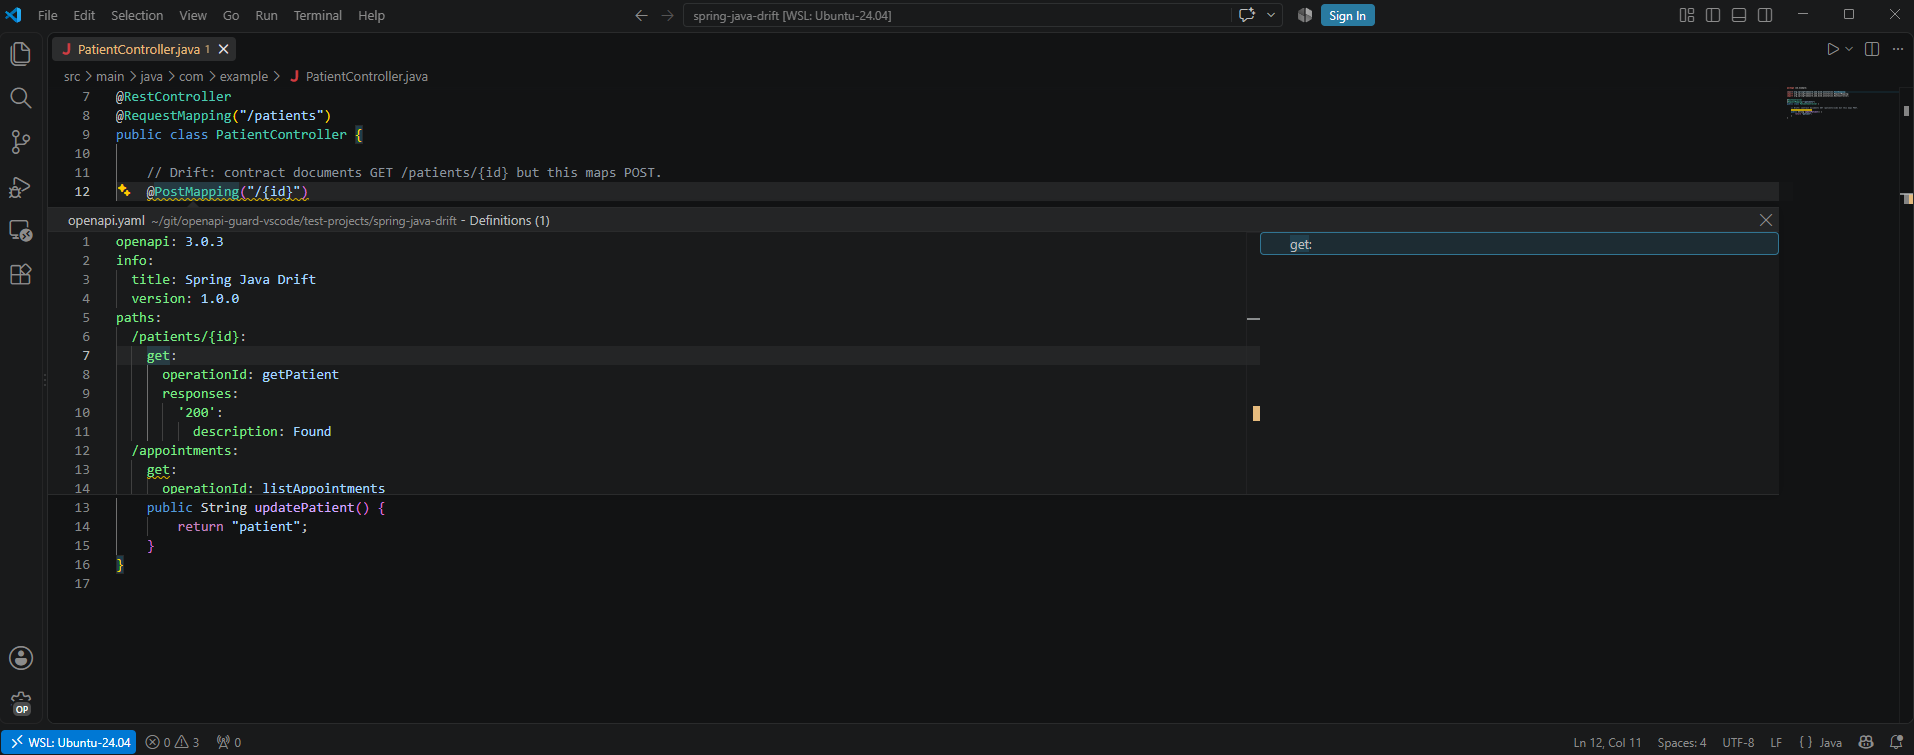Toggle secondary side bar visibility
Image resolution: width=1914 pixels, height=755 pixels.
[1765, 15]
